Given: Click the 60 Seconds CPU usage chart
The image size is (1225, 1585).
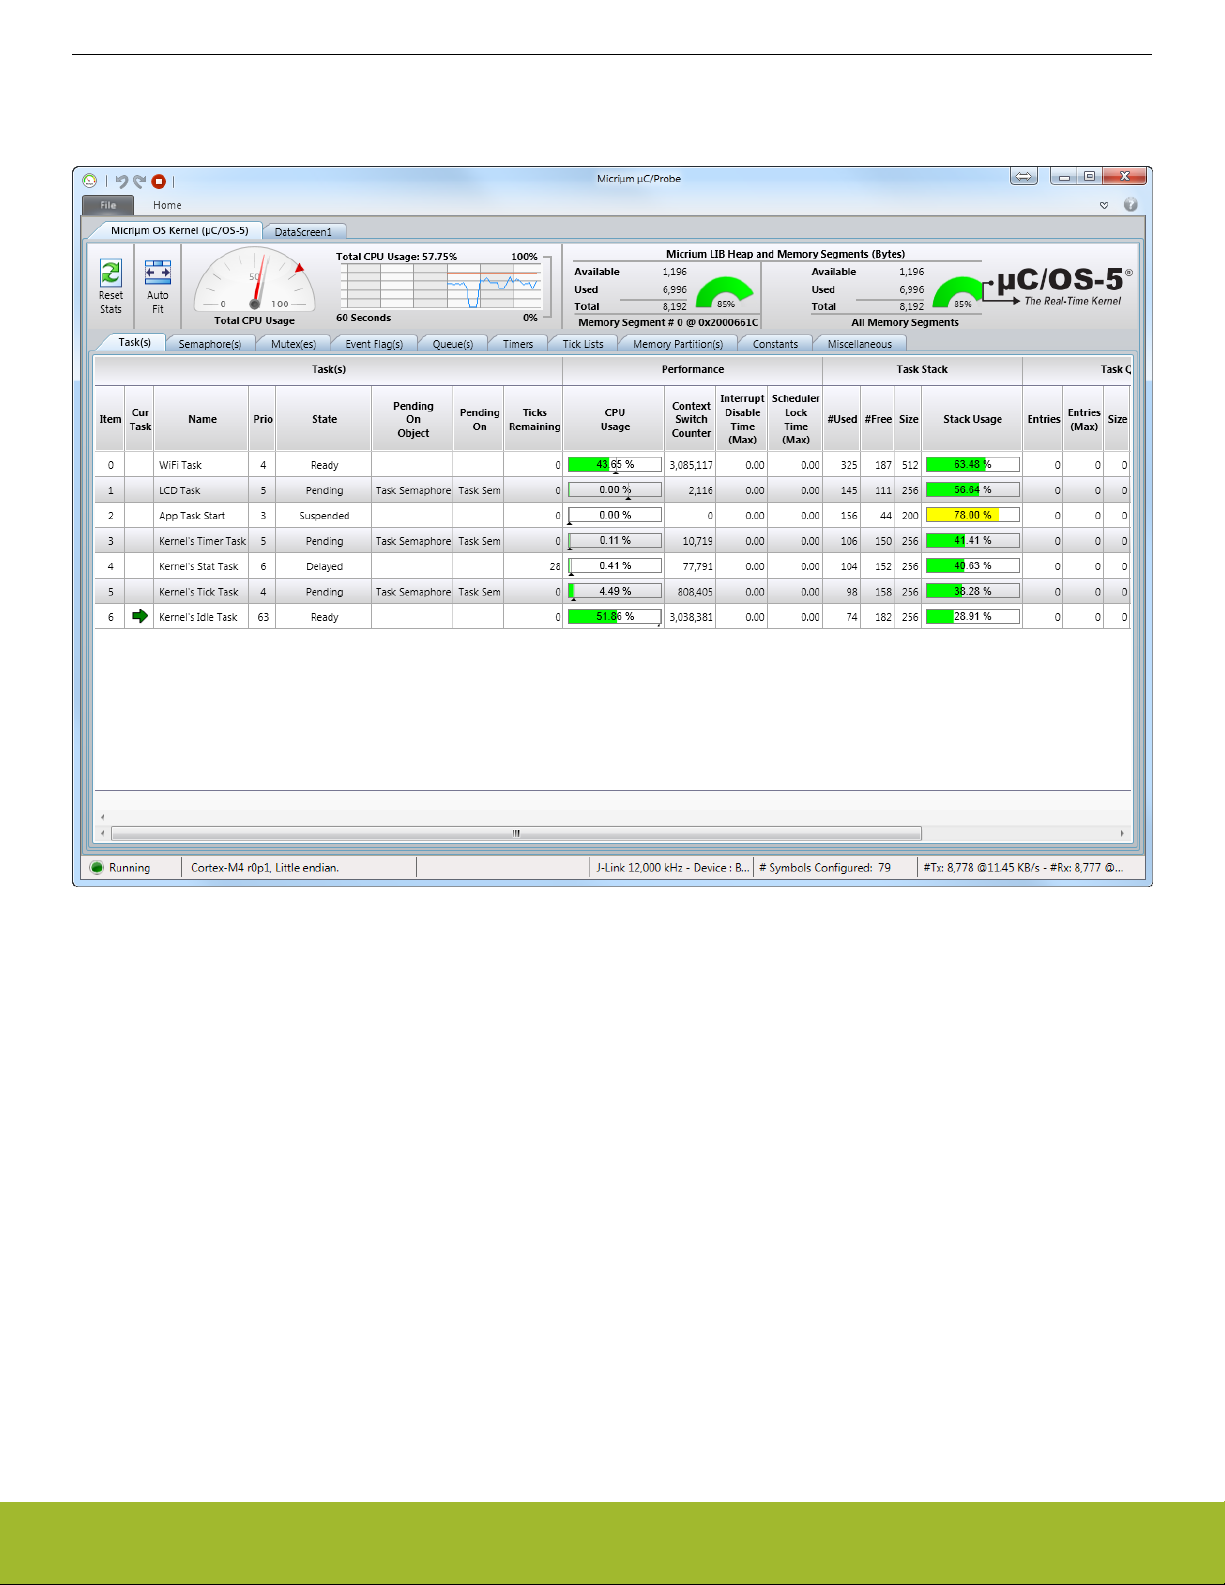Looking at the screenshot, I should click(440, 287).
